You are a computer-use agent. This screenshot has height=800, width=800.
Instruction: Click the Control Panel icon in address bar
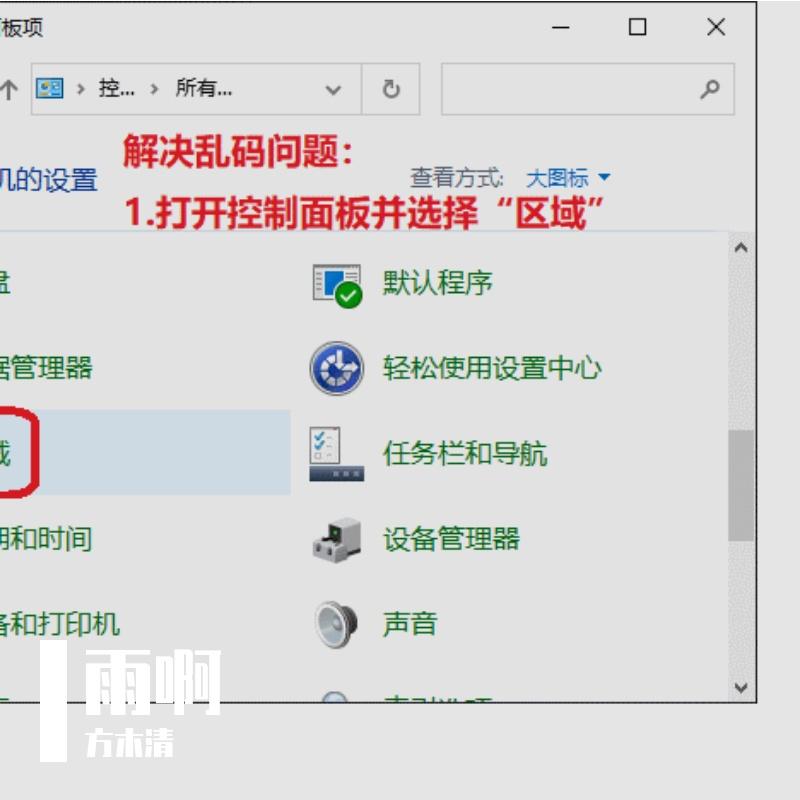point(49,88)
